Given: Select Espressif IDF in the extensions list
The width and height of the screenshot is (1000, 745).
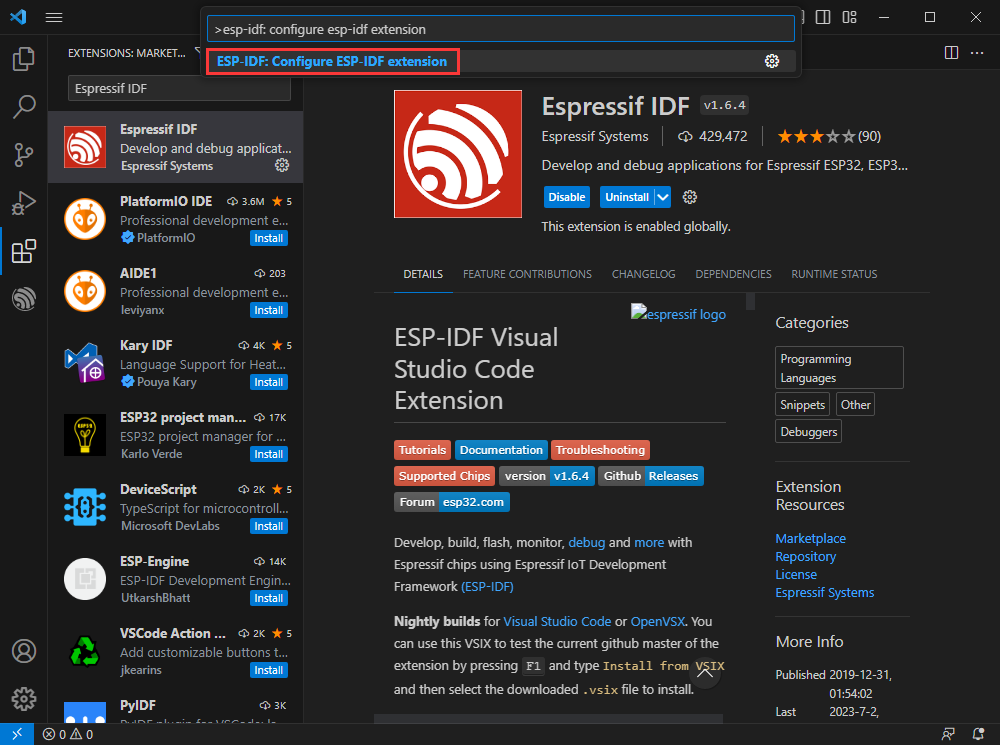Looking at the screenshot, I should point(175,147).
